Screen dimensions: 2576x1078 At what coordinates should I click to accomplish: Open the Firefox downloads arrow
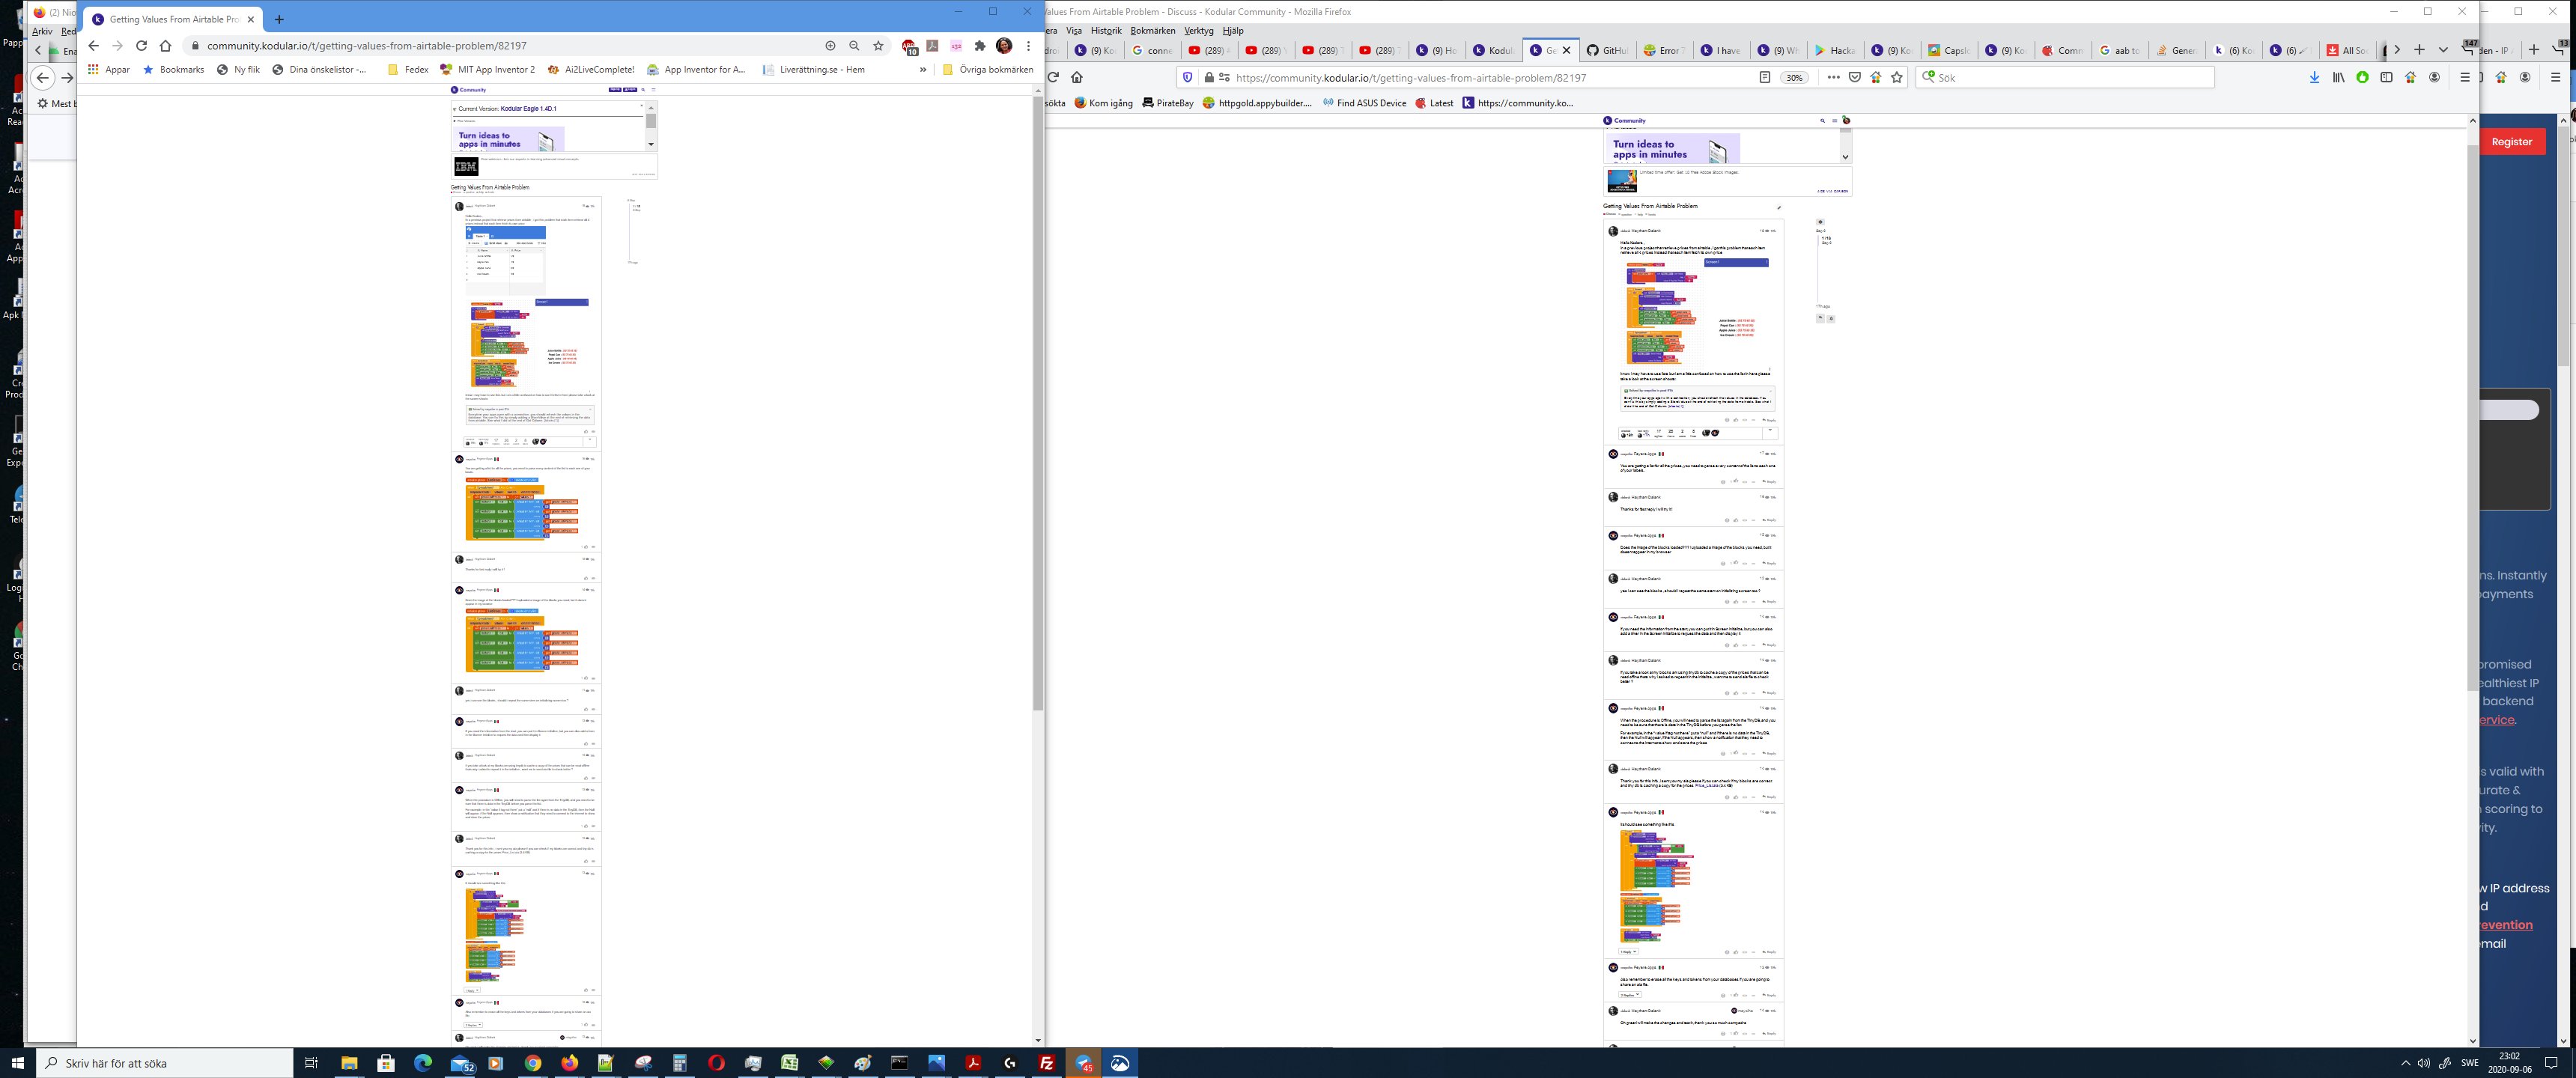2314,77
